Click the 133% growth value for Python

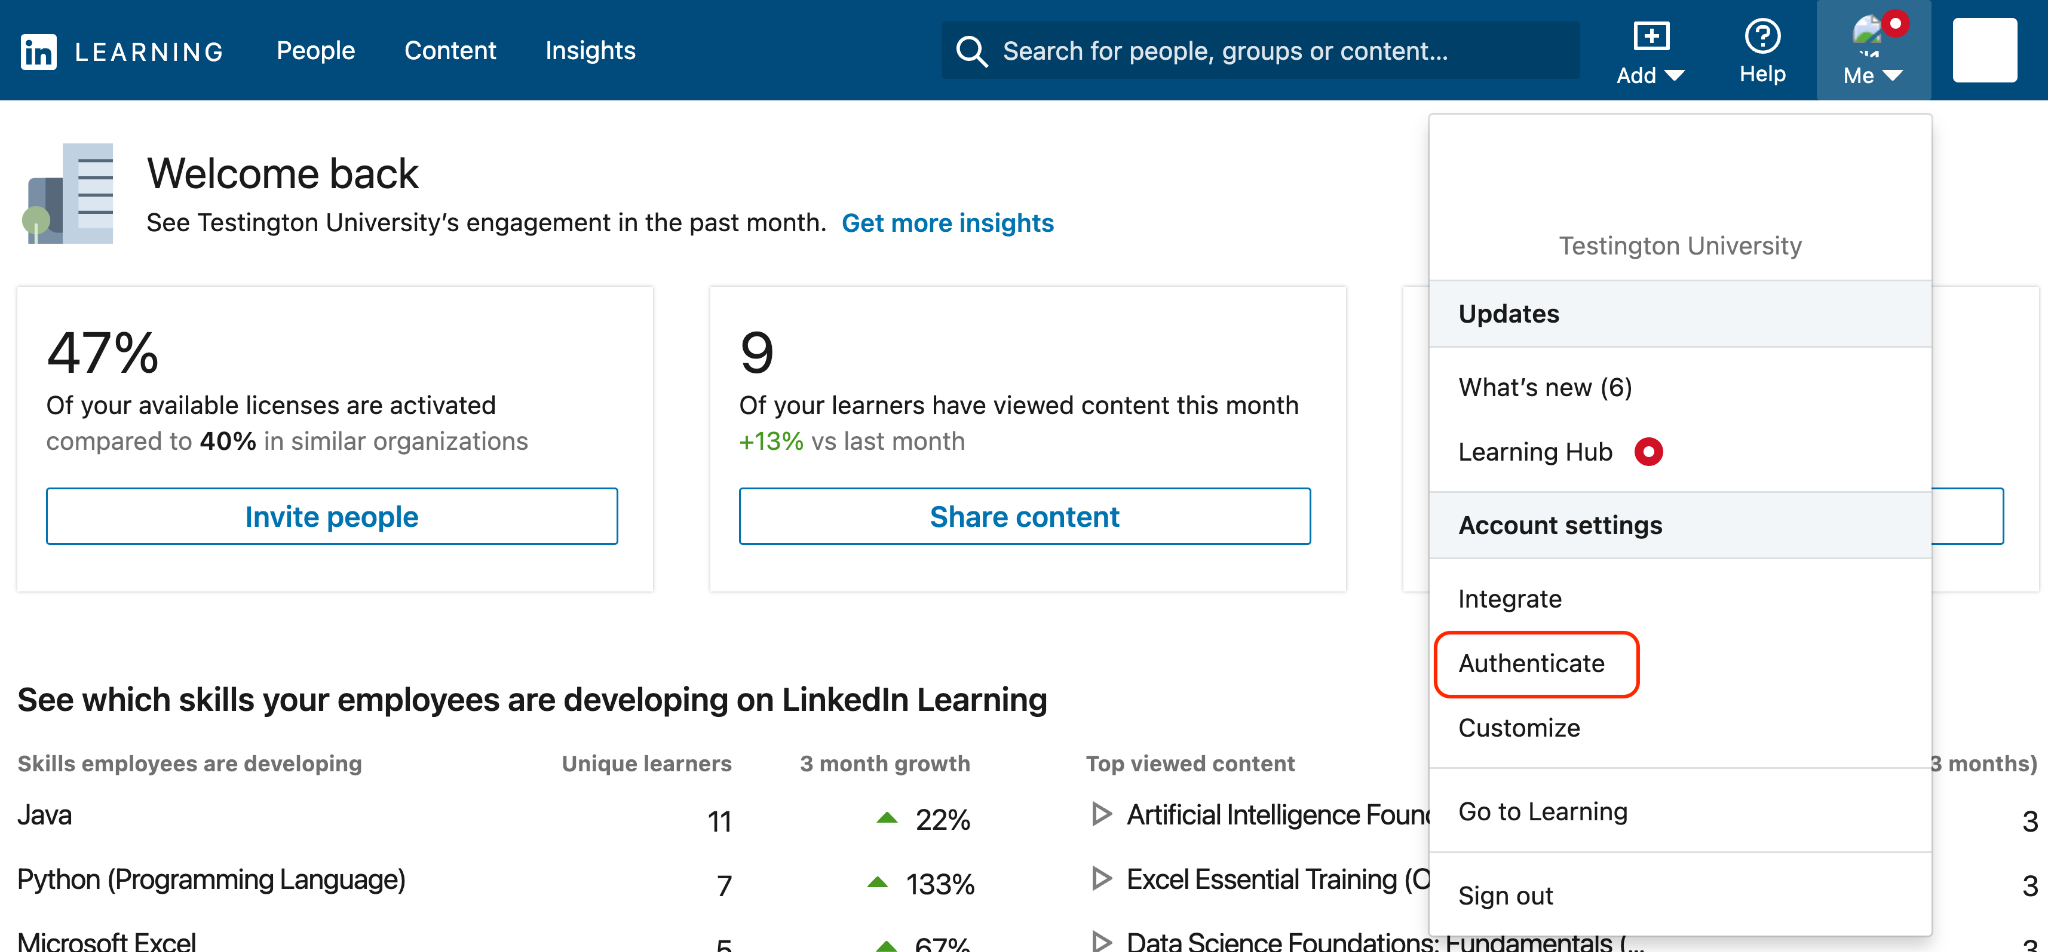940,884
